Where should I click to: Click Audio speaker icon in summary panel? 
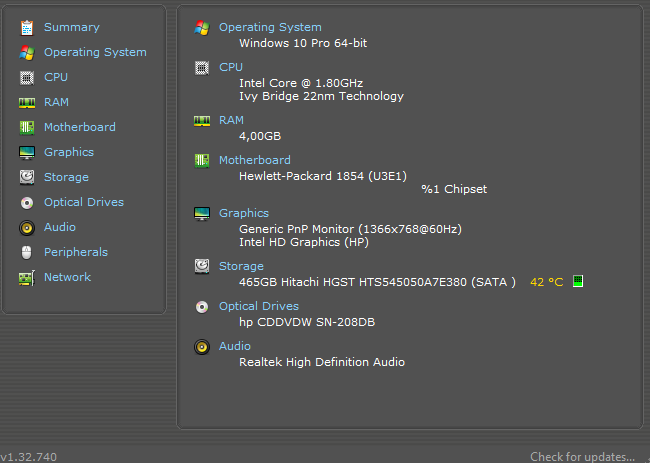(x=202, y=347)
